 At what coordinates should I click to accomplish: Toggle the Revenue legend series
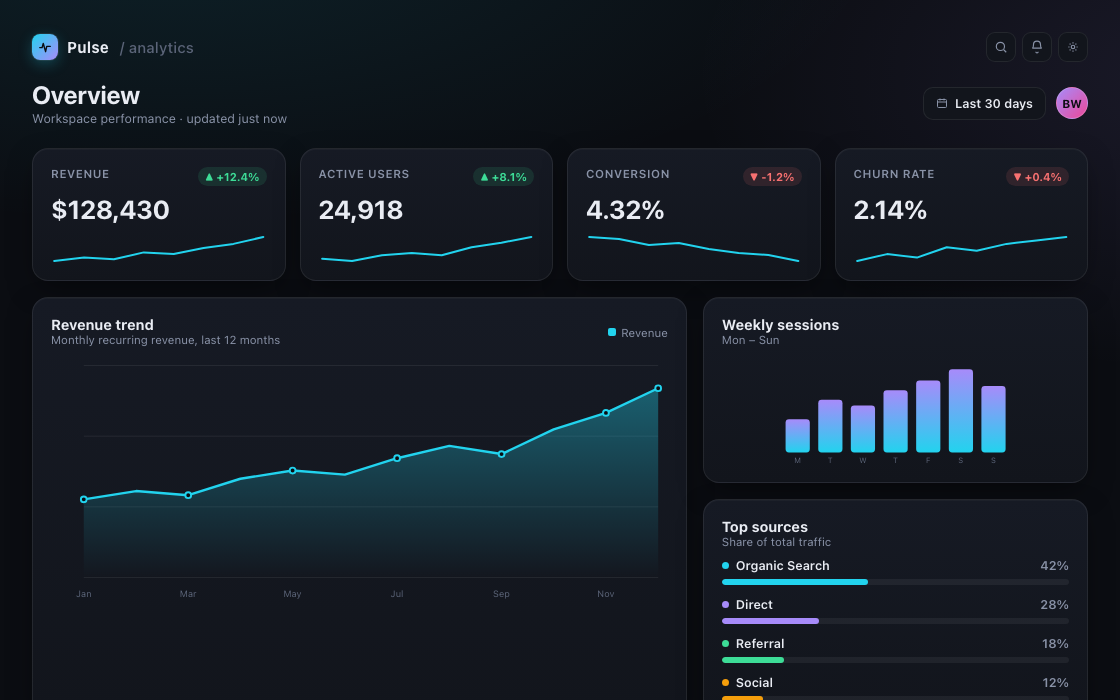coord(637,333)
